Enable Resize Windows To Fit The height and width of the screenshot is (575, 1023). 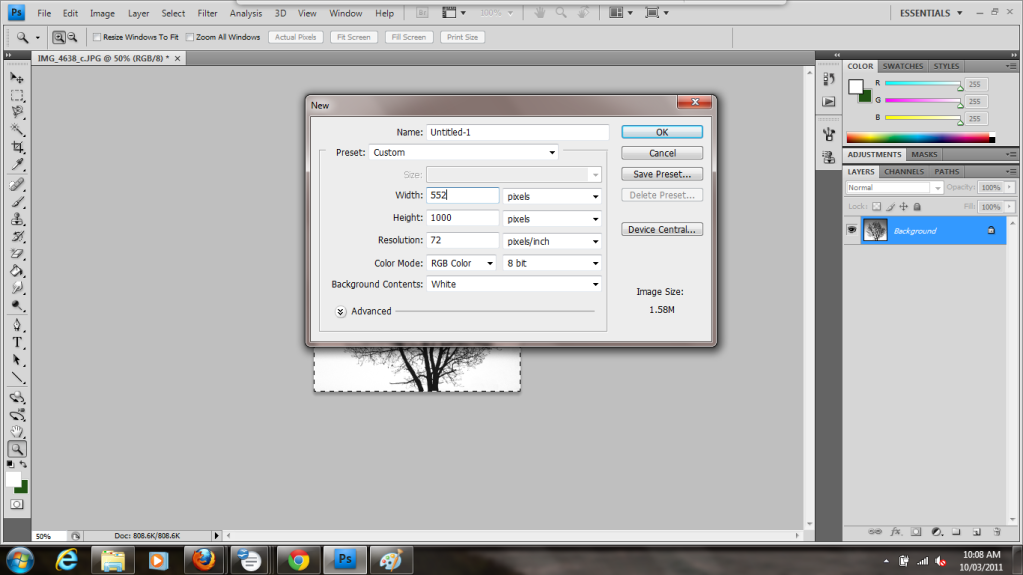pyautogui.click(x=97, y=37)
